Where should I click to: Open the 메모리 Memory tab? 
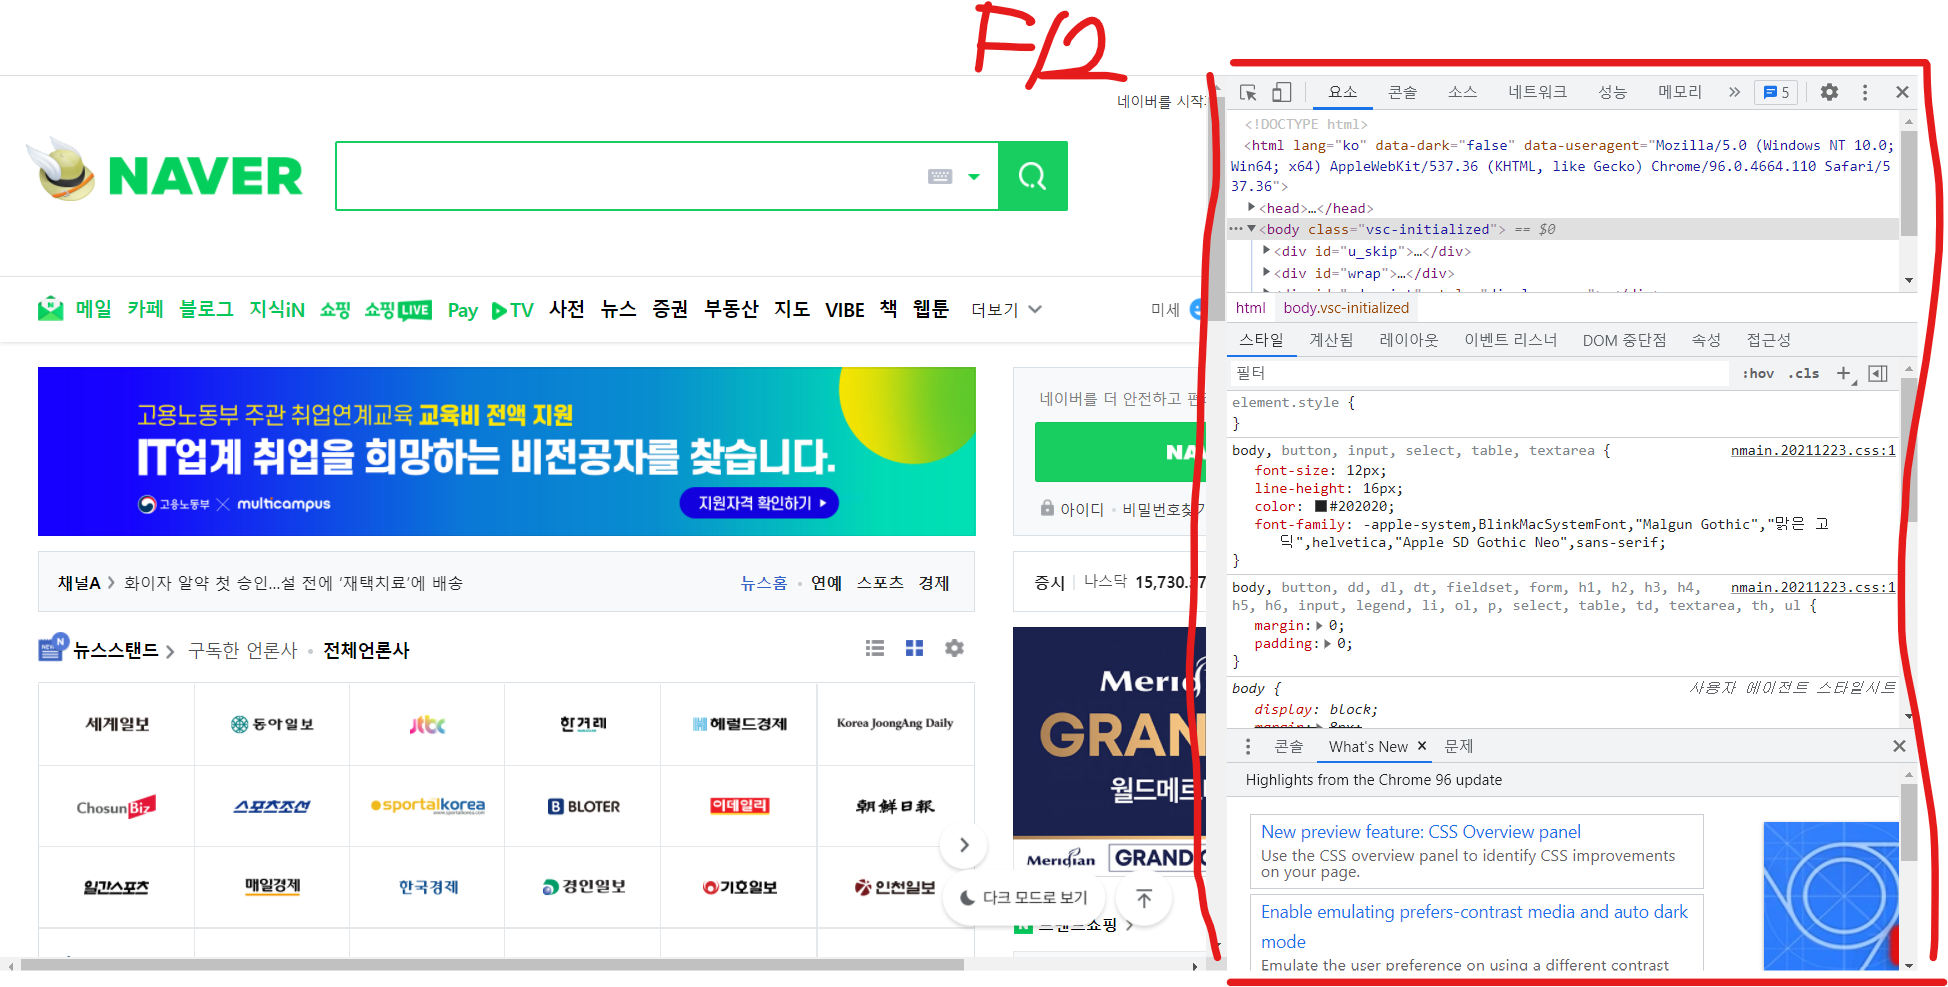click(x=1680, y=92)
